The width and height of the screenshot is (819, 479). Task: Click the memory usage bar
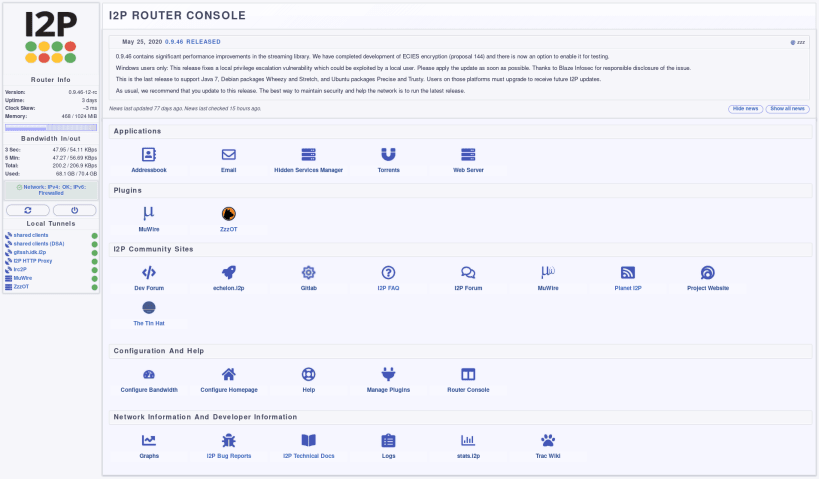pos(51,127)
